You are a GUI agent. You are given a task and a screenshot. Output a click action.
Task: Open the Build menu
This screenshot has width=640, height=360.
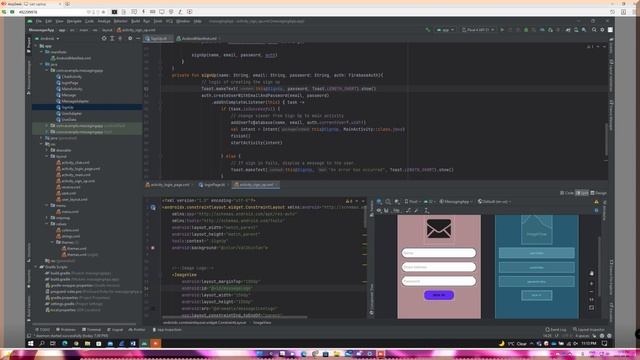point(136,21)
